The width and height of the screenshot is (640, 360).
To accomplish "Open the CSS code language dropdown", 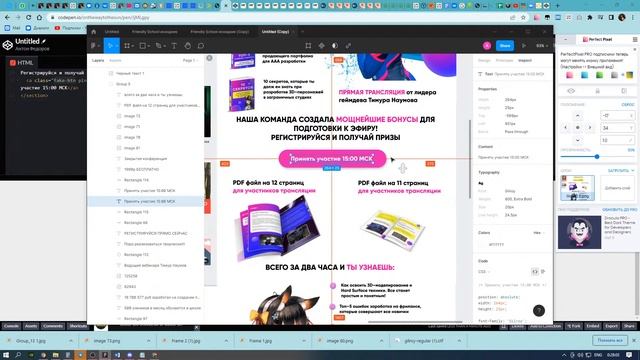I will tap(484, 271).
